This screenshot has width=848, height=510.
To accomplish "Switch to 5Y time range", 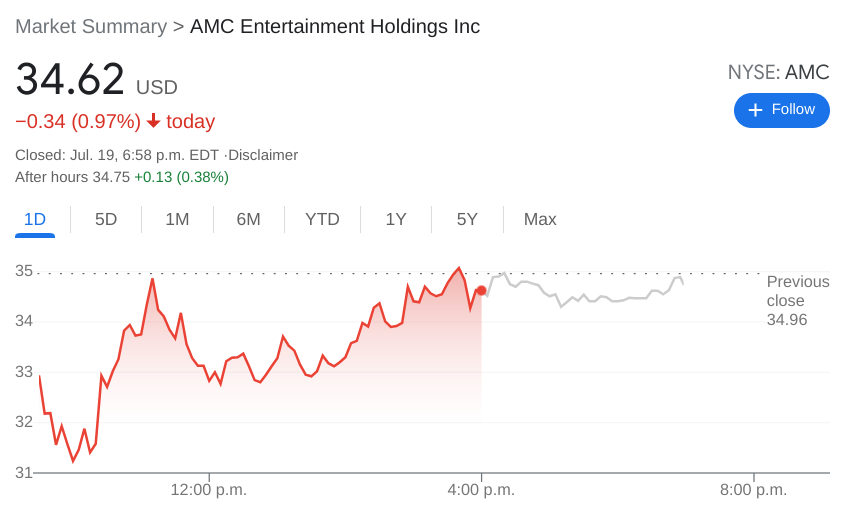I will pyautogui.click(x=467, y=219).
